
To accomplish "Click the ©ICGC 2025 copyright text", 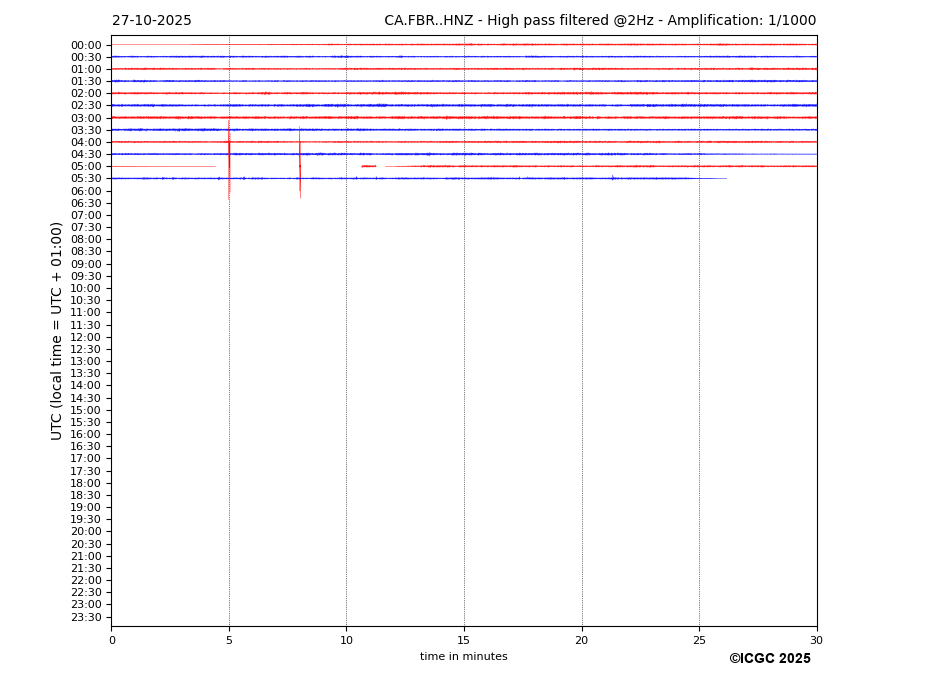I will (x=769, y=659).
